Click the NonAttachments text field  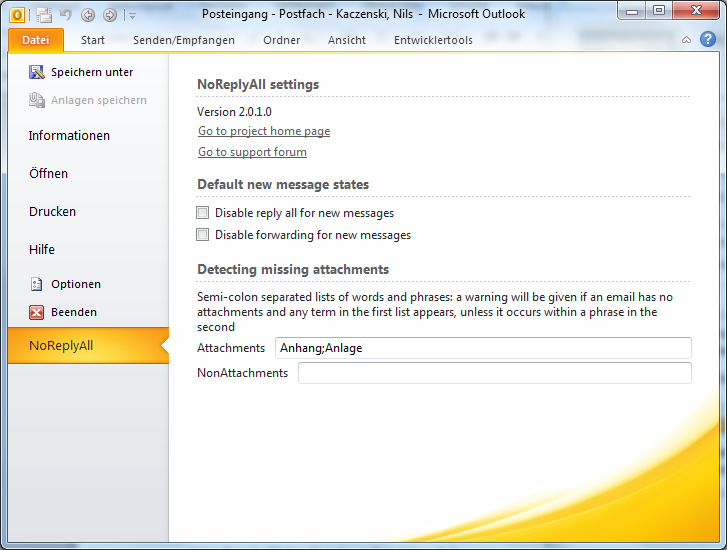click(495, 373)
